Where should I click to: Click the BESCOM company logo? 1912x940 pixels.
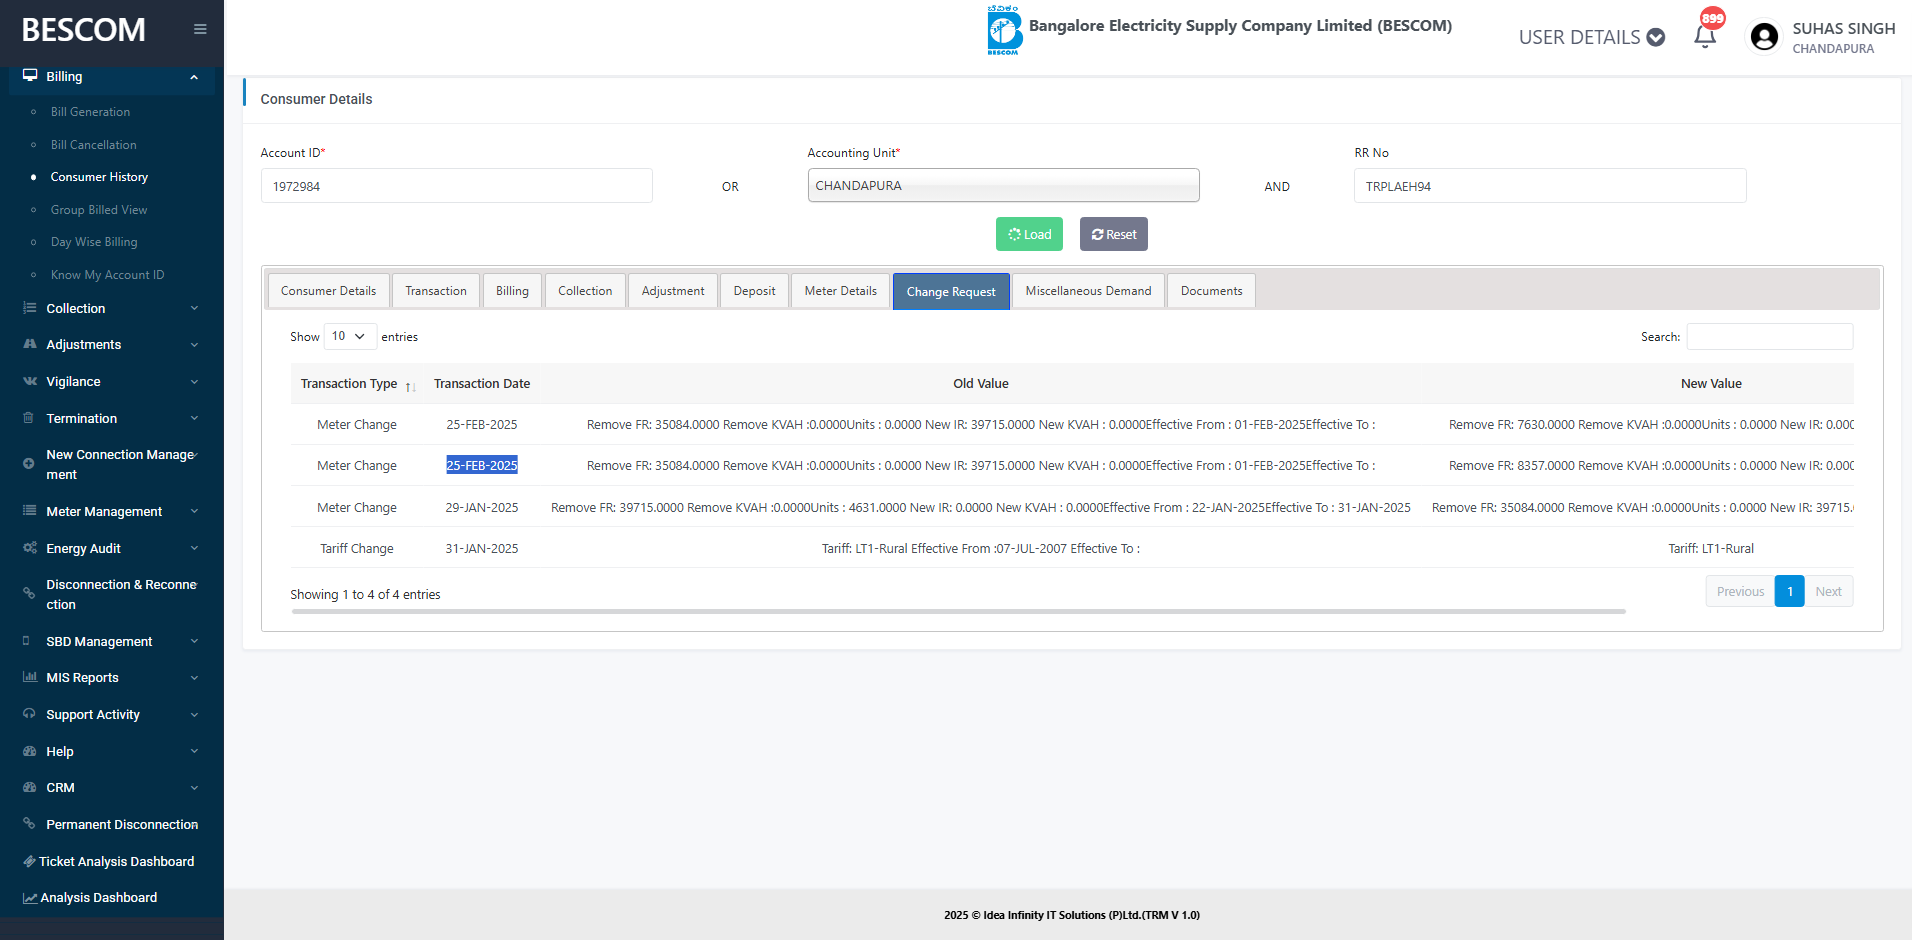[x=1004, y=30]
